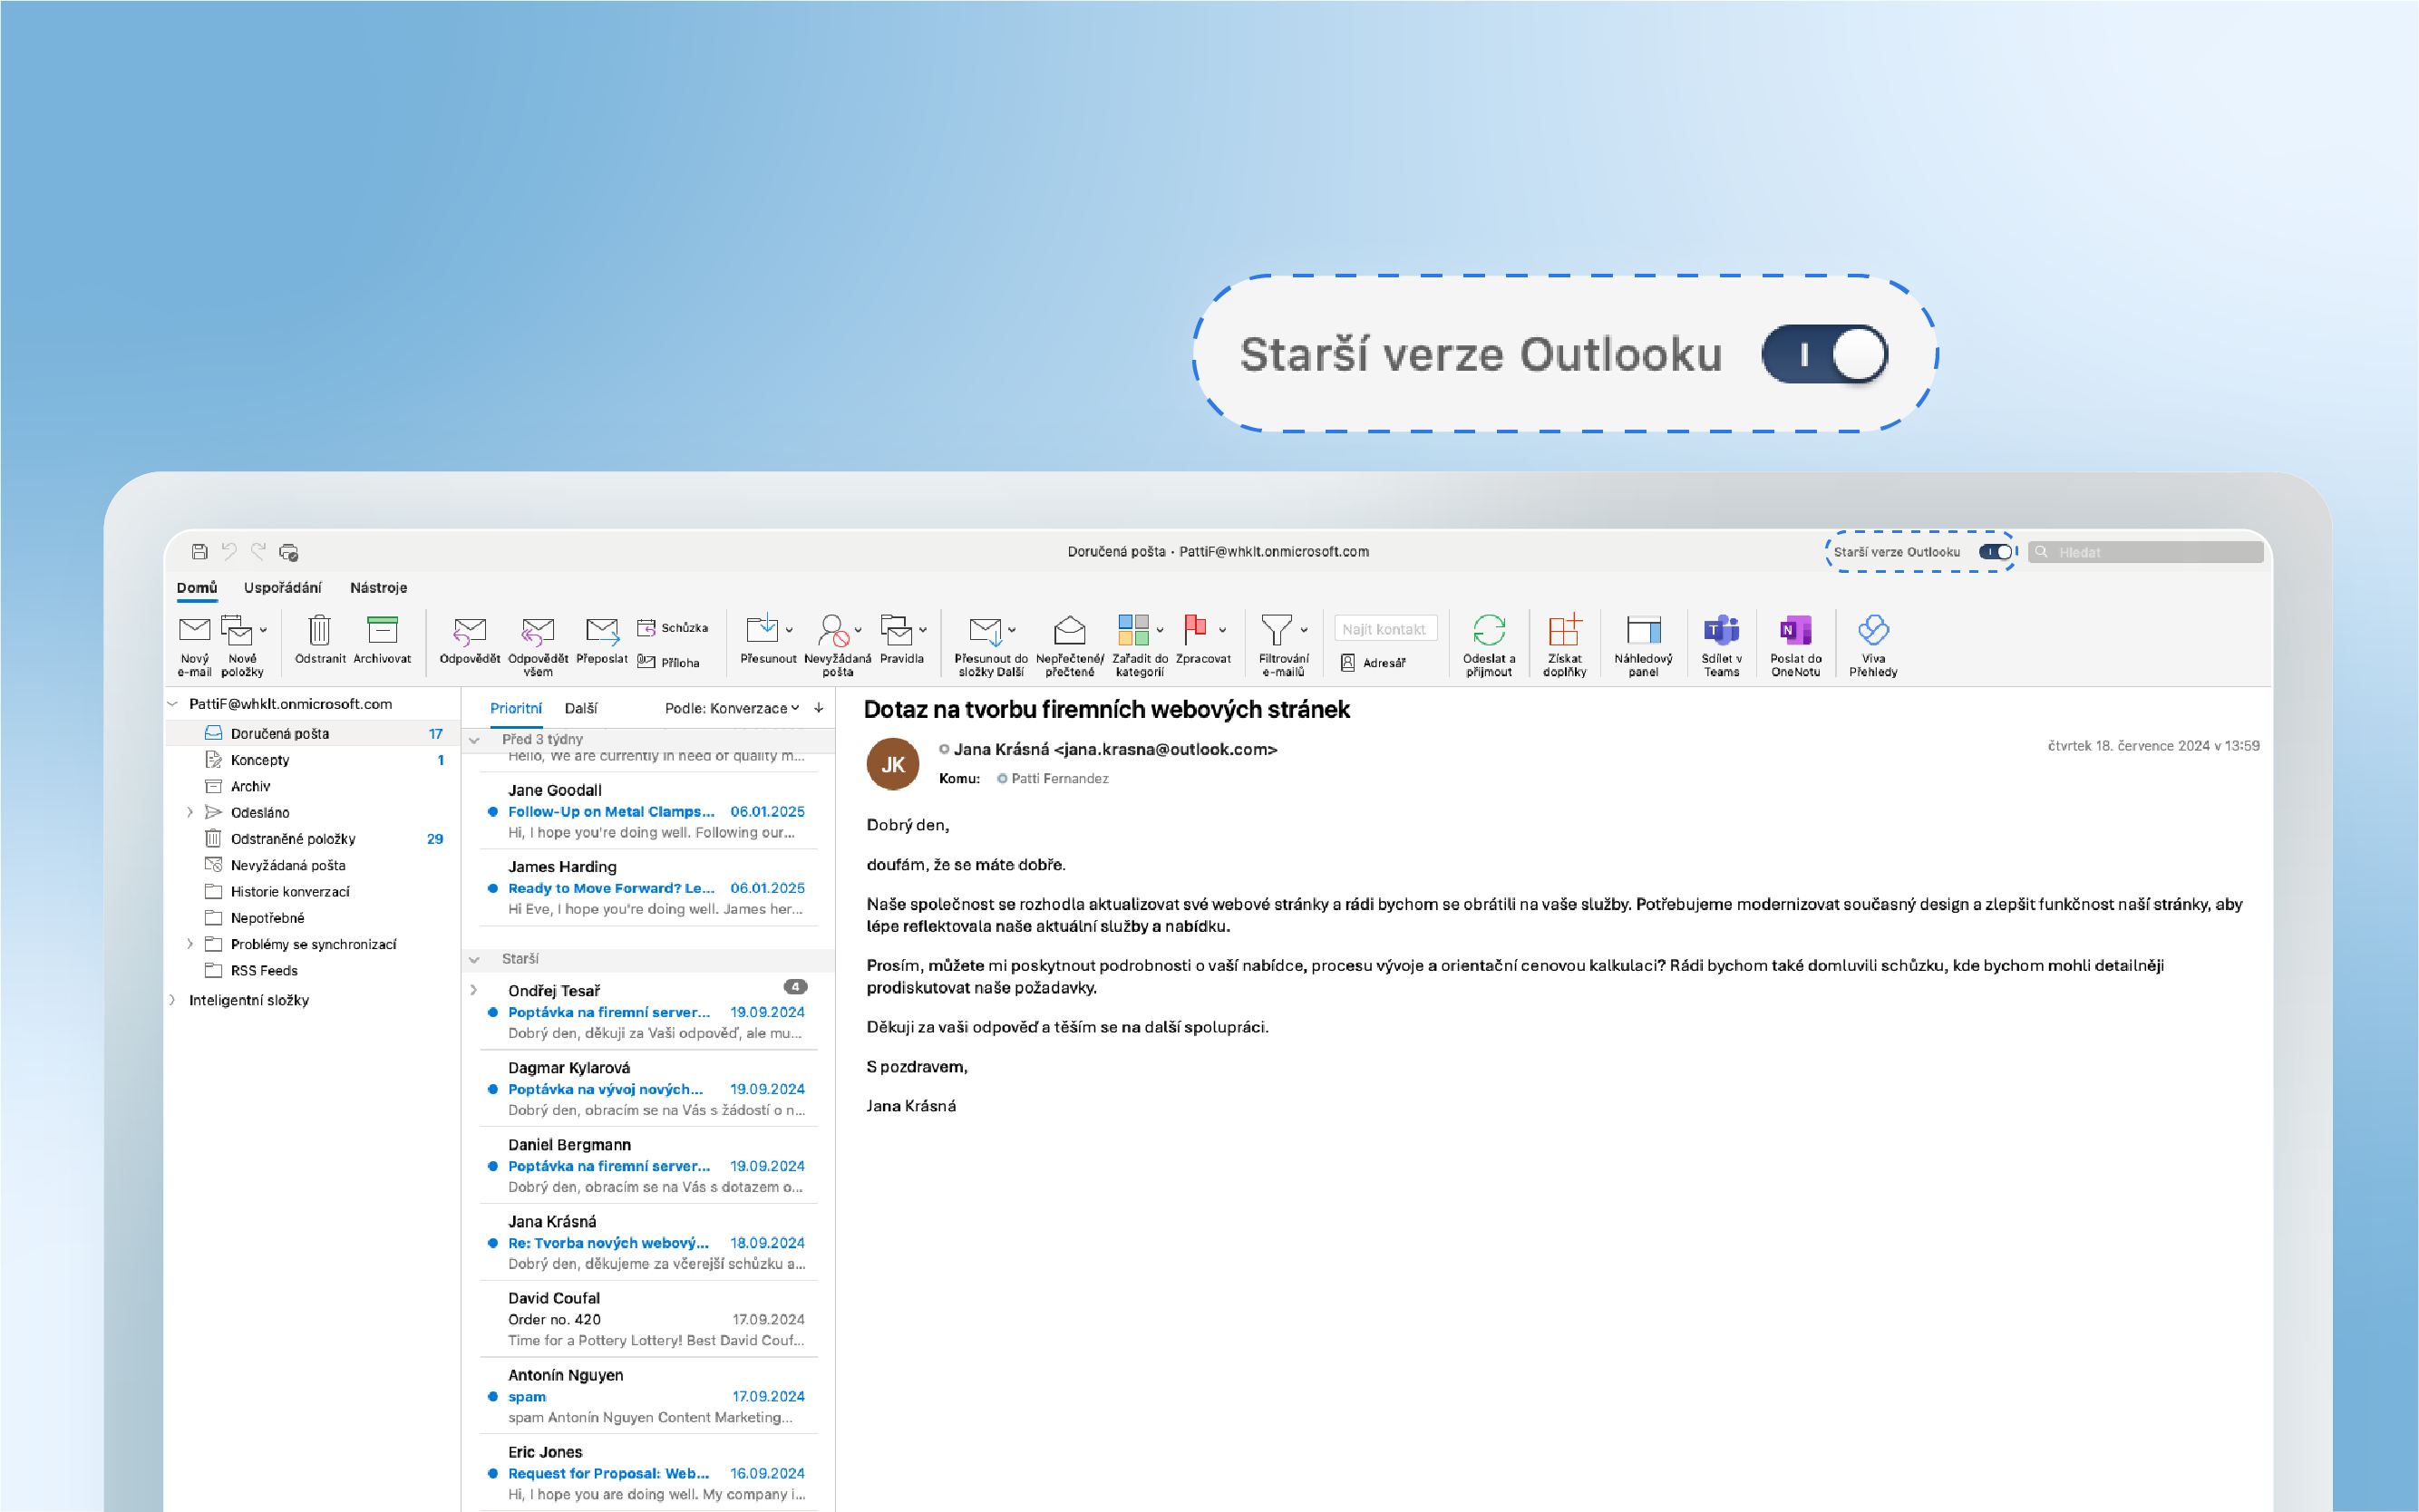Collapse the Před 3 týdny group

click(474, 740)
